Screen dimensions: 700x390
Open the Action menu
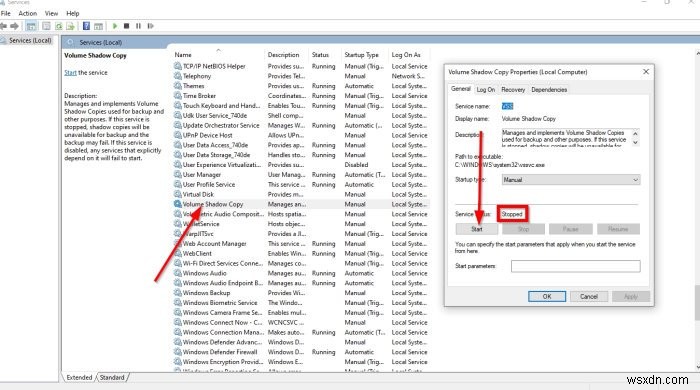(27, 13)
